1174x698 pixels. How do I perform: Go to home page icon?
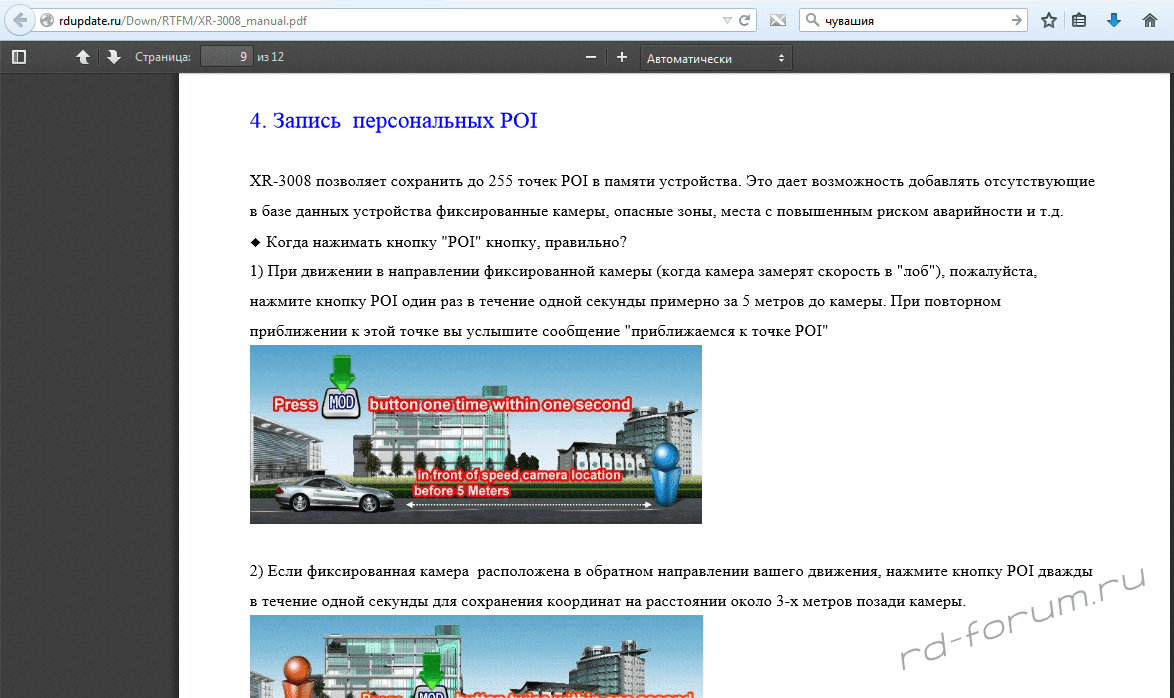coord(1149,20)
